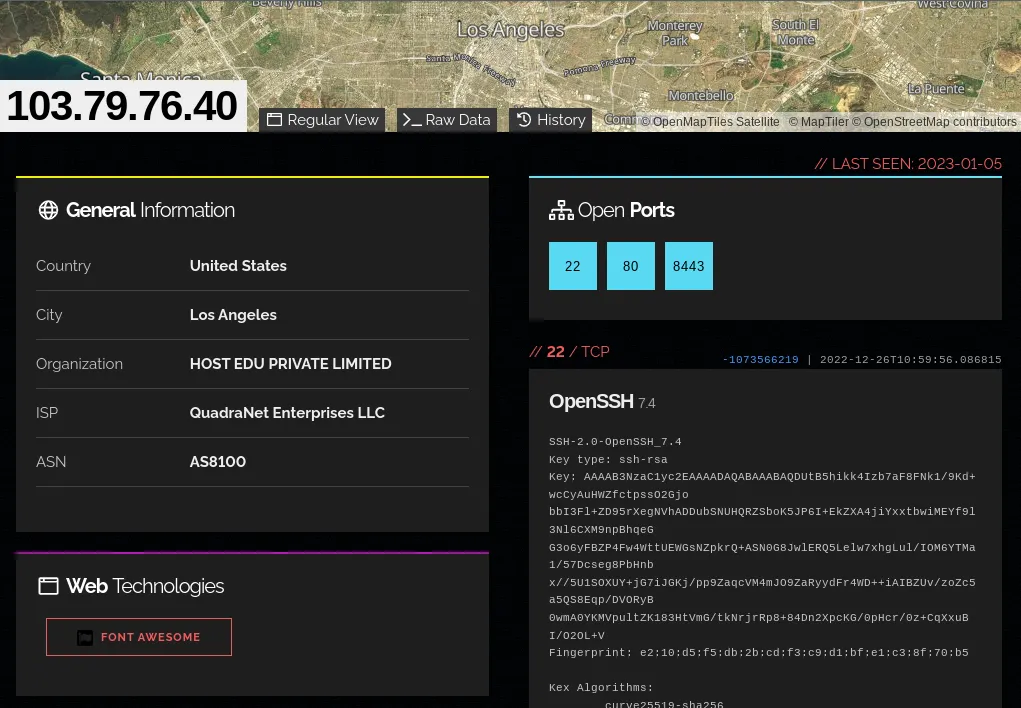Click the calendar icon on Regular View
Screen dimensions: 1021x708
coord(274,119)
